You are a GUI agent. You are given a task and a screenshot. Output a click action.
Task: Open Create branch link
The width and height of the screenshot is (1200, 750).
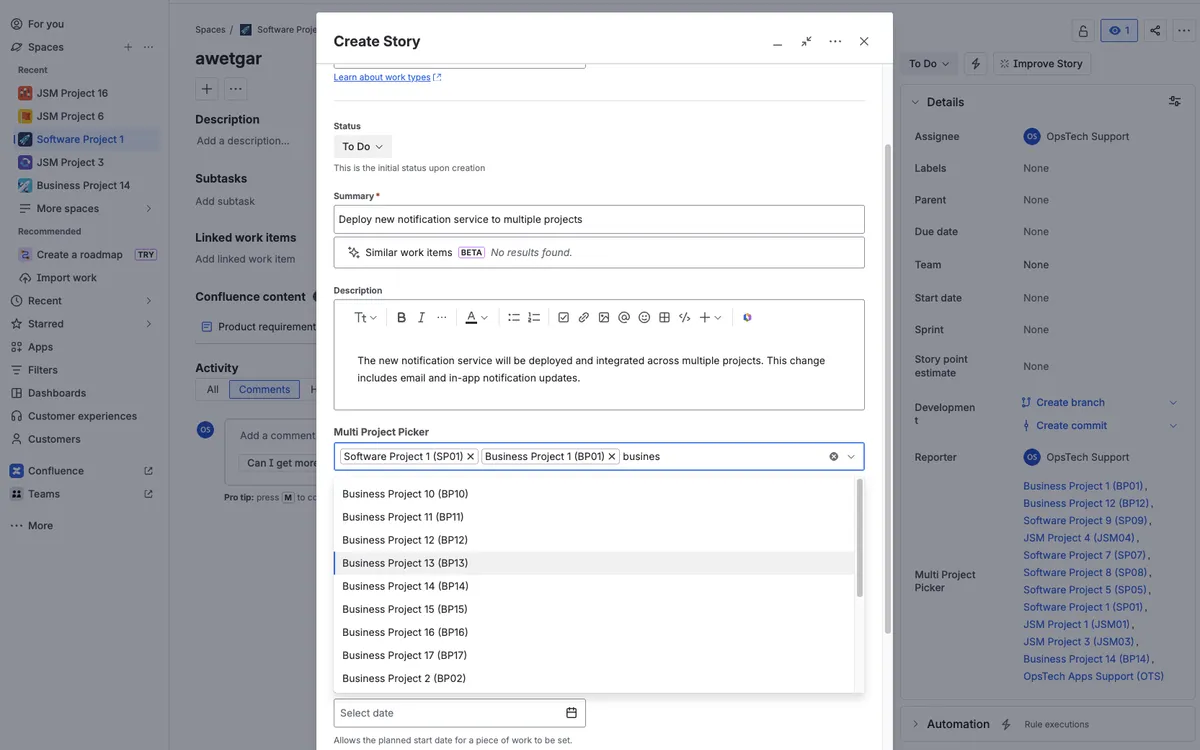click(1070, 402)
